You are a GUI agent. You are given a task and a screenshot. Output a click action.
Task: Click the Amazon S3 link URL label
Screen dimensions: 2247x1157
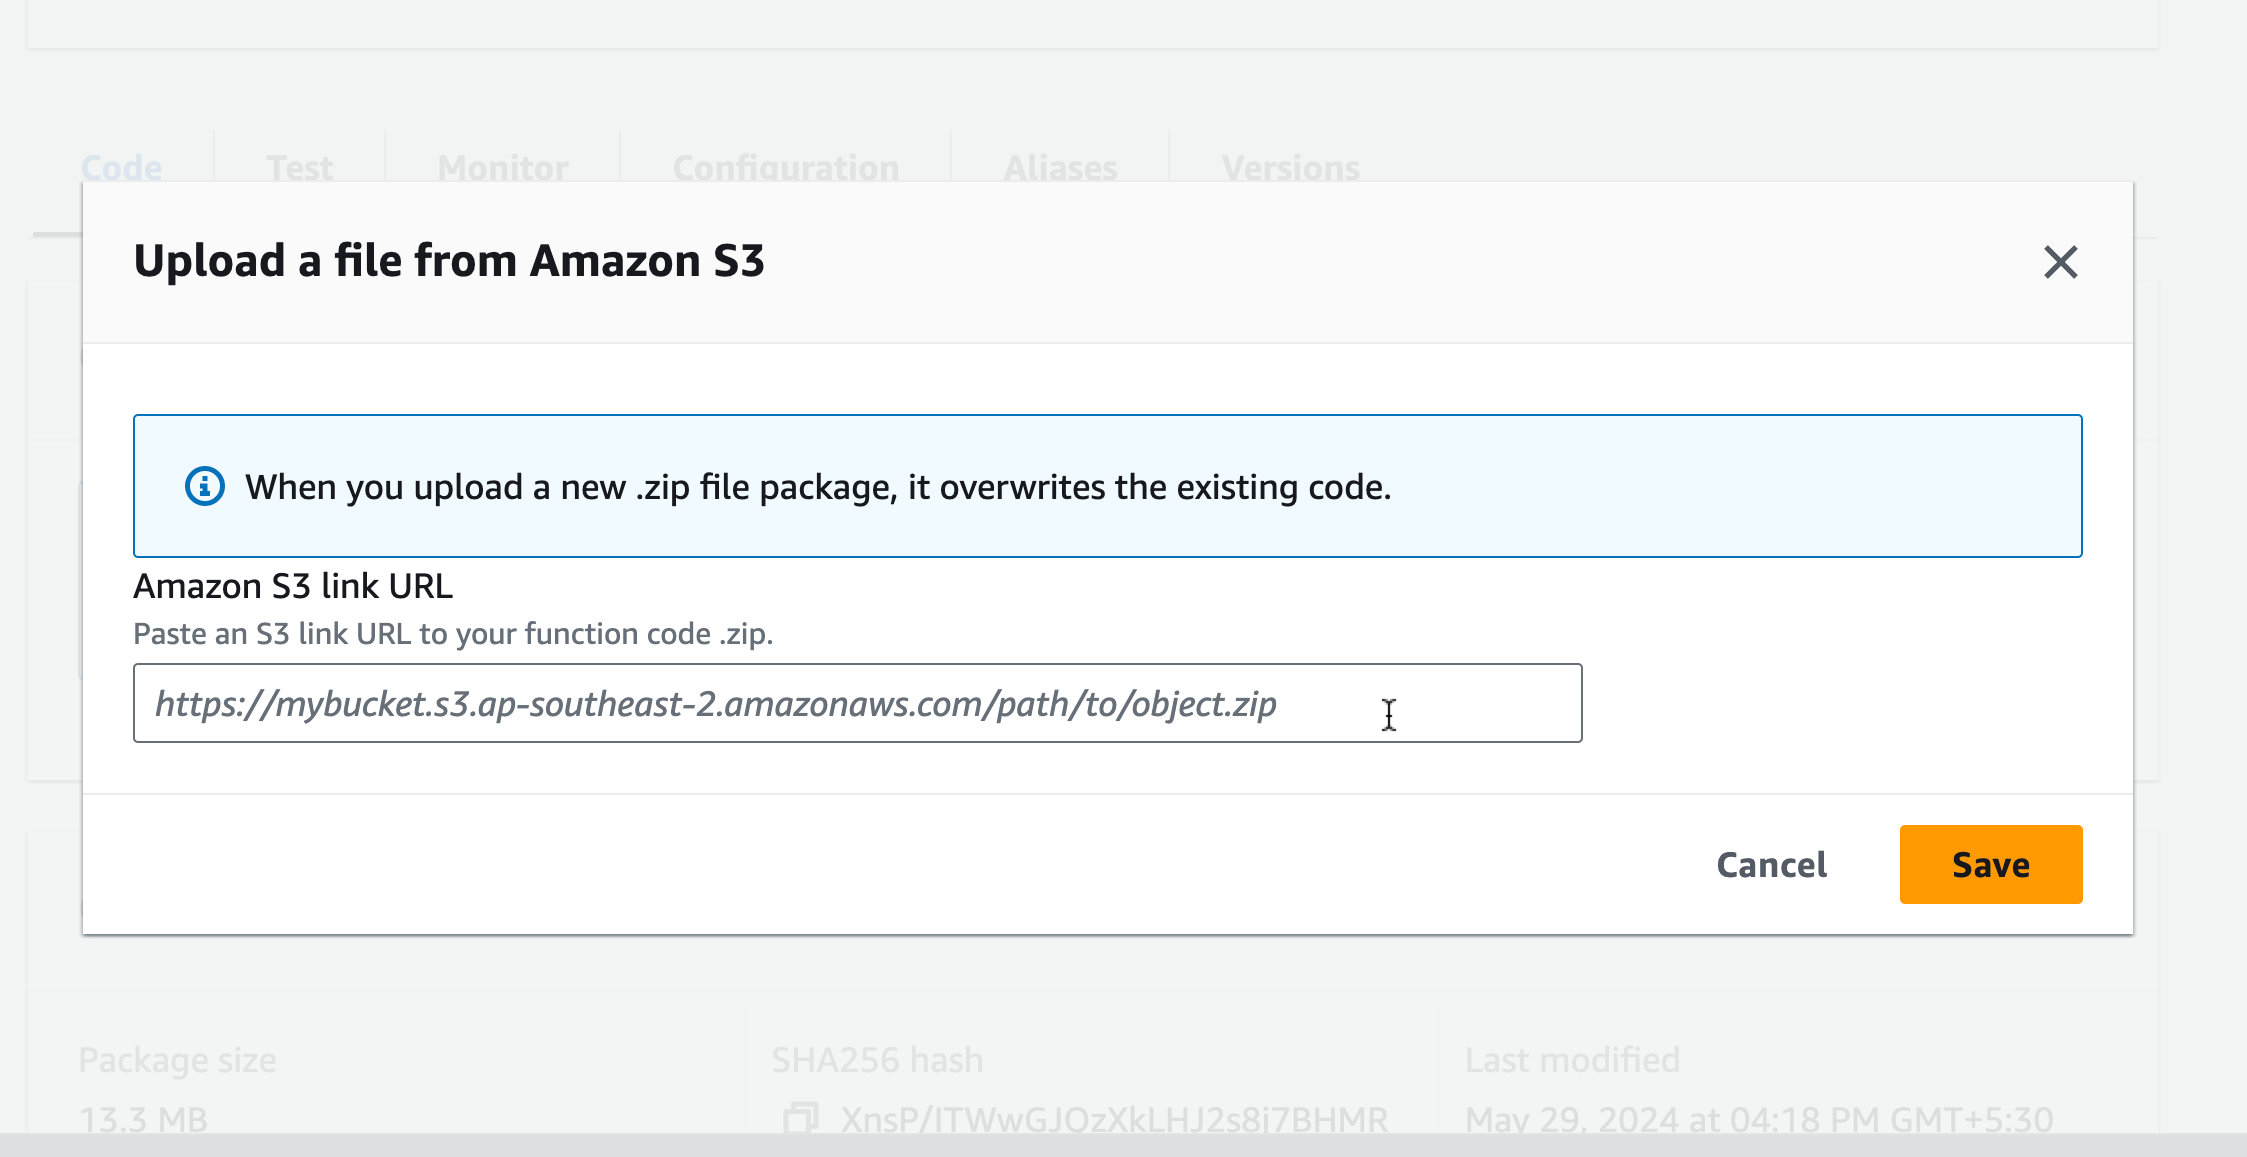293,586
